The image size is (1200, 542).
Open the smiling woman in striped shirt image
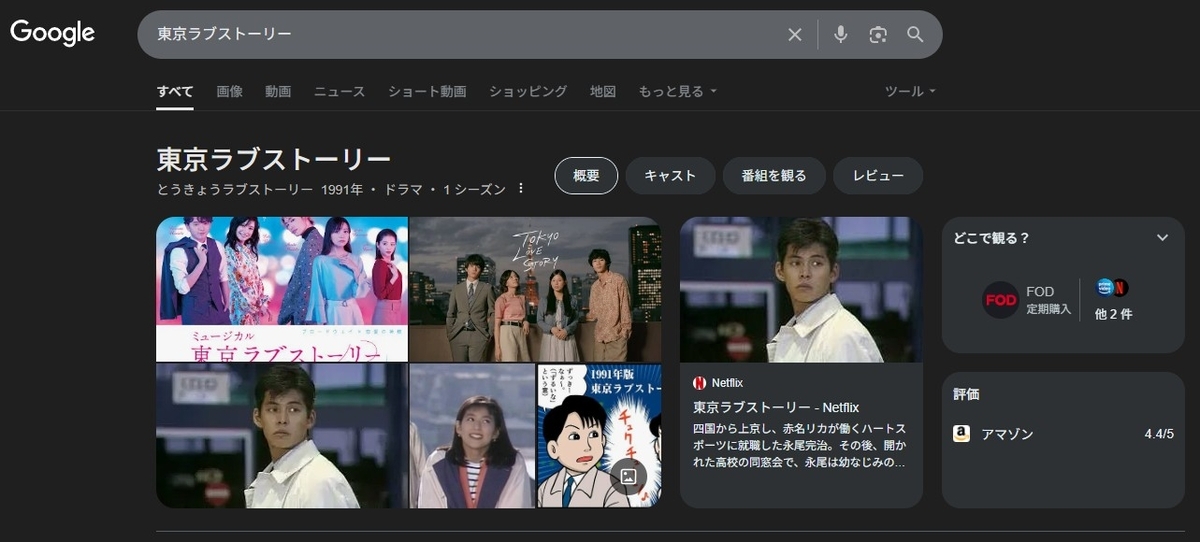point(472,436)
